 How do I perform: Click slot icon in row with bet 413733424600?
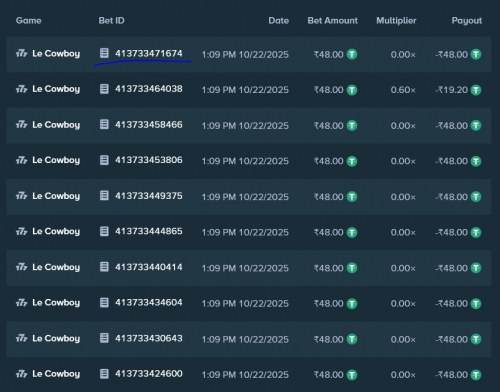point(22,374)
